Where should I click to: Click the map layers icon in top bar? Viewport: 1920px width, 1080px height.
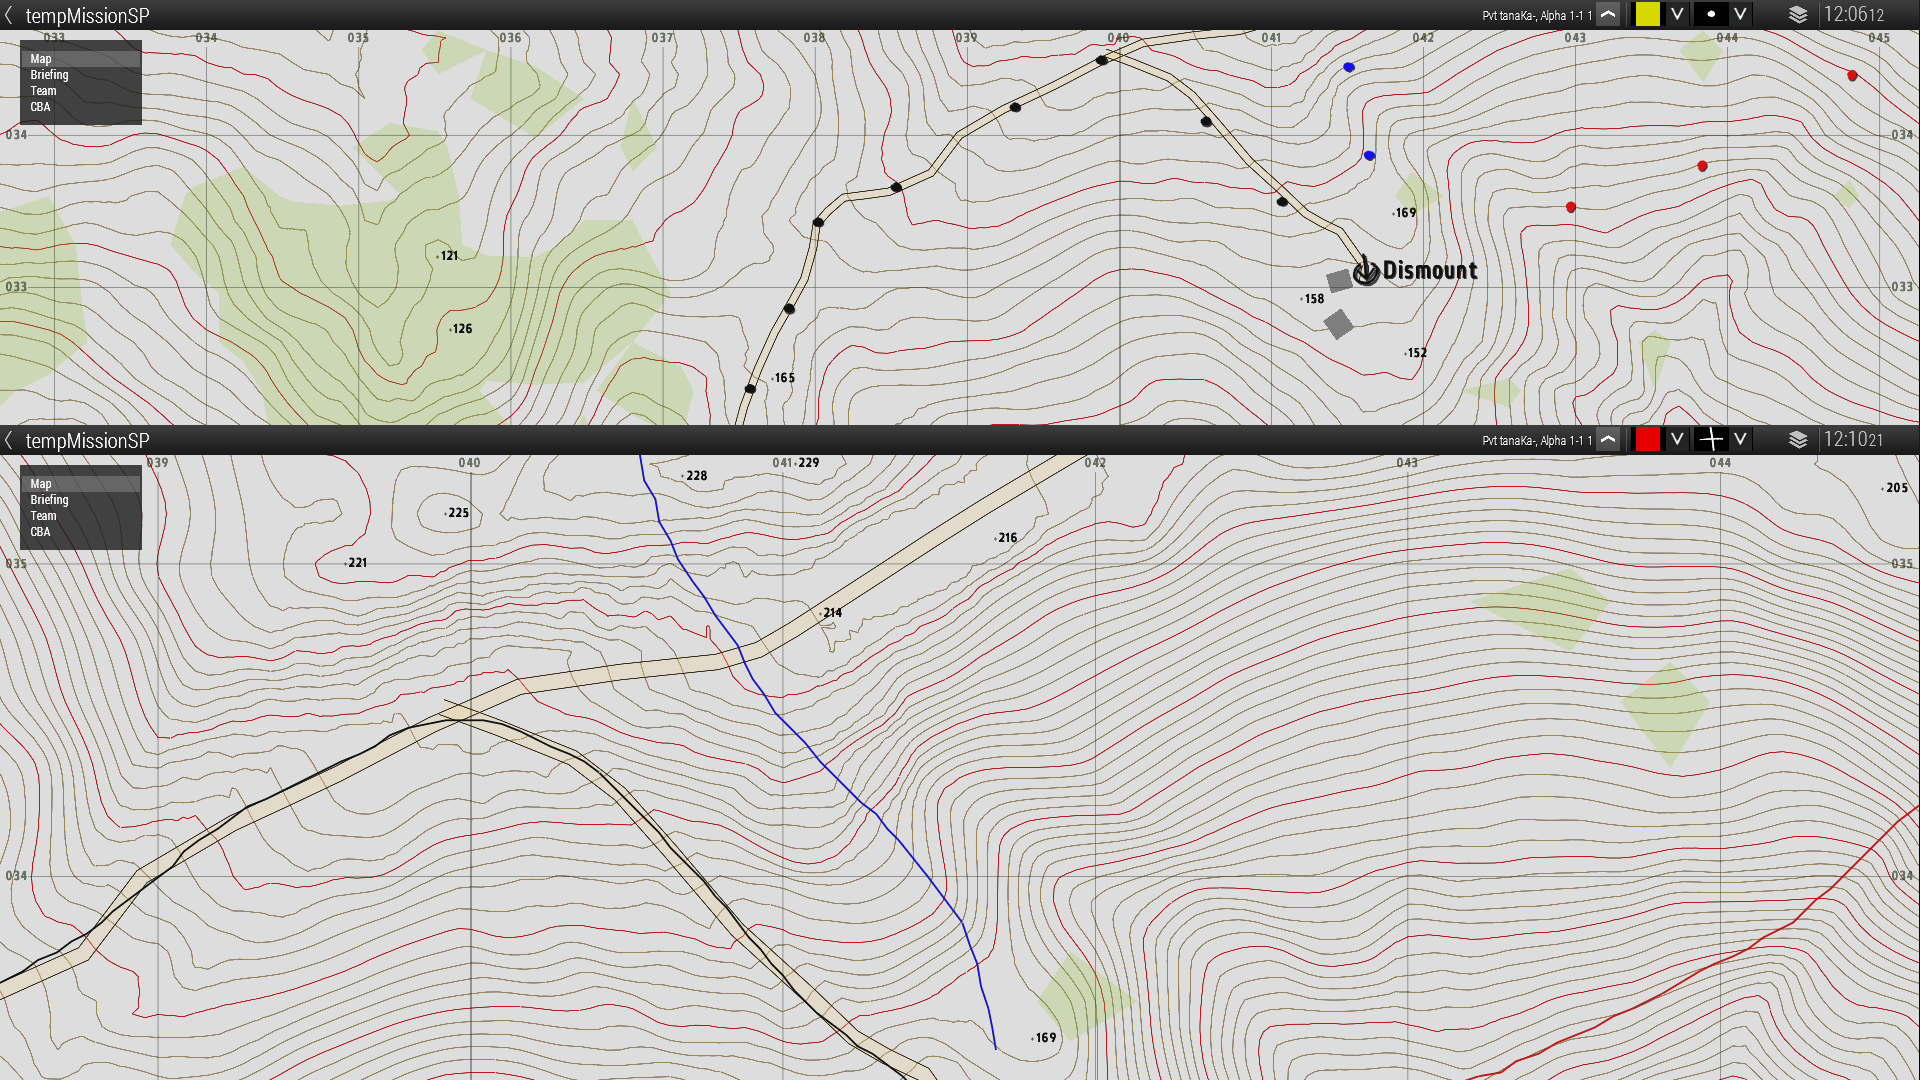pyautogui.click(x=1798, y=15)
